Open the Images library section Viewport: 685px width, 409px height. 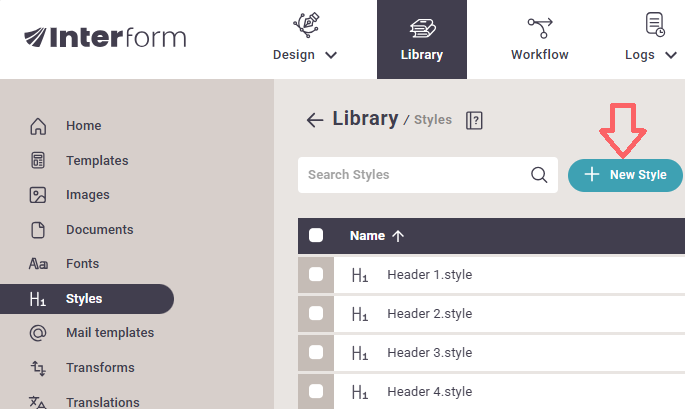point(87,195)
